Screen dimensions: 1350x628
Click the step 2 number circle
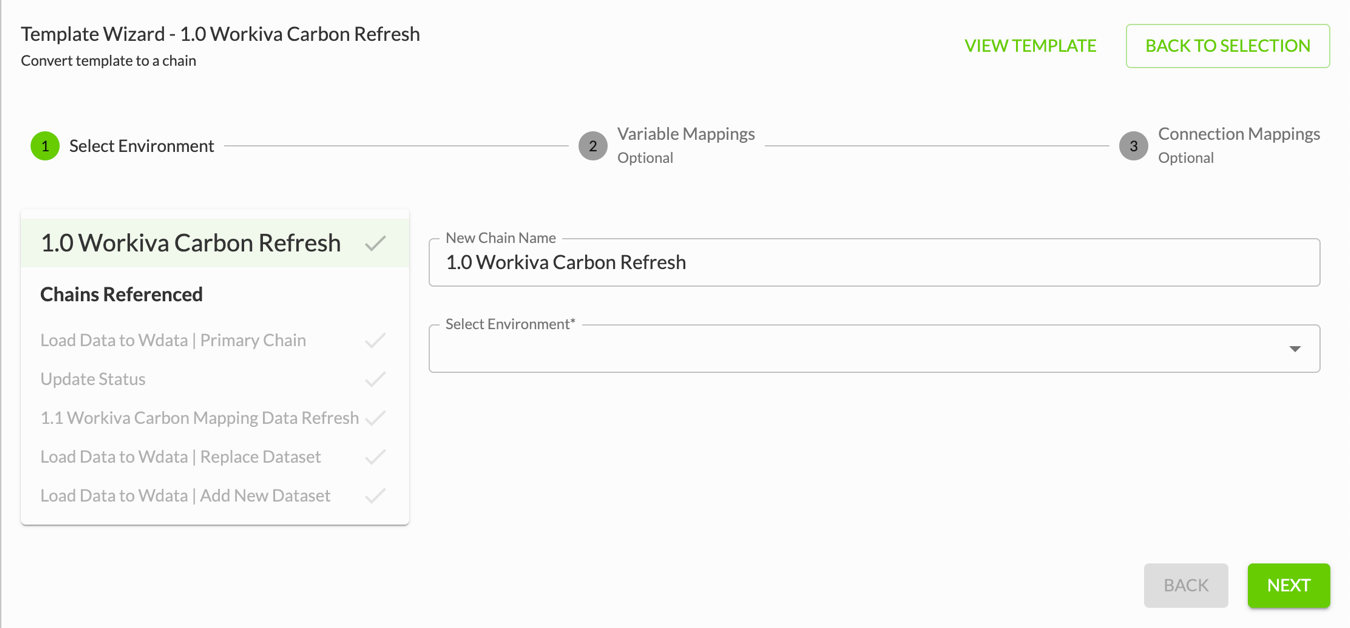[x=593, y=146]
